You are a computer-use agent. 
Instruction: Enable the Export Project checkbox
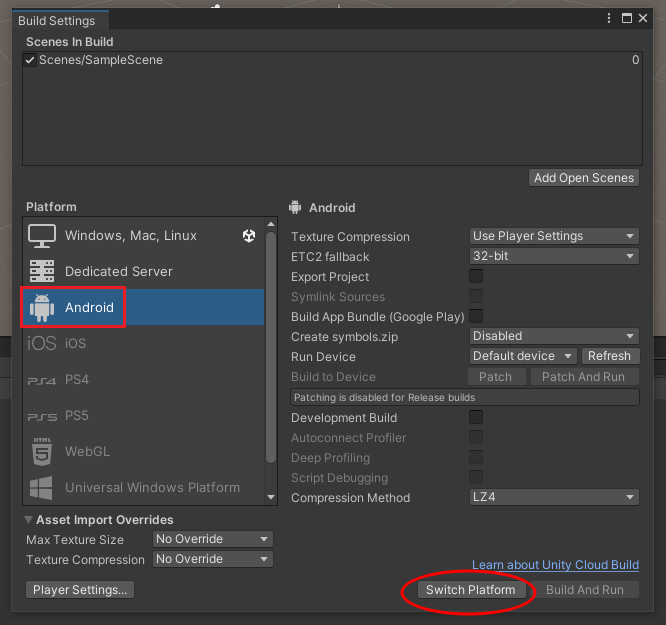(476, 276)
